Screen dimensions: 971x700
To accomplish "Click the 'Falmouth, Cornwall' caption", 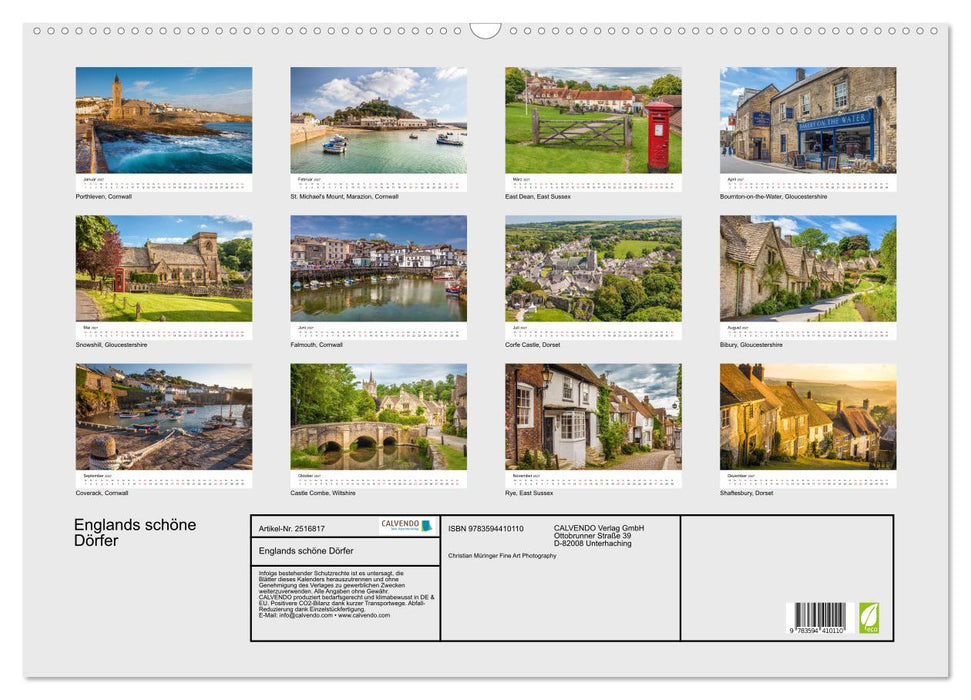I will (316, 344).
